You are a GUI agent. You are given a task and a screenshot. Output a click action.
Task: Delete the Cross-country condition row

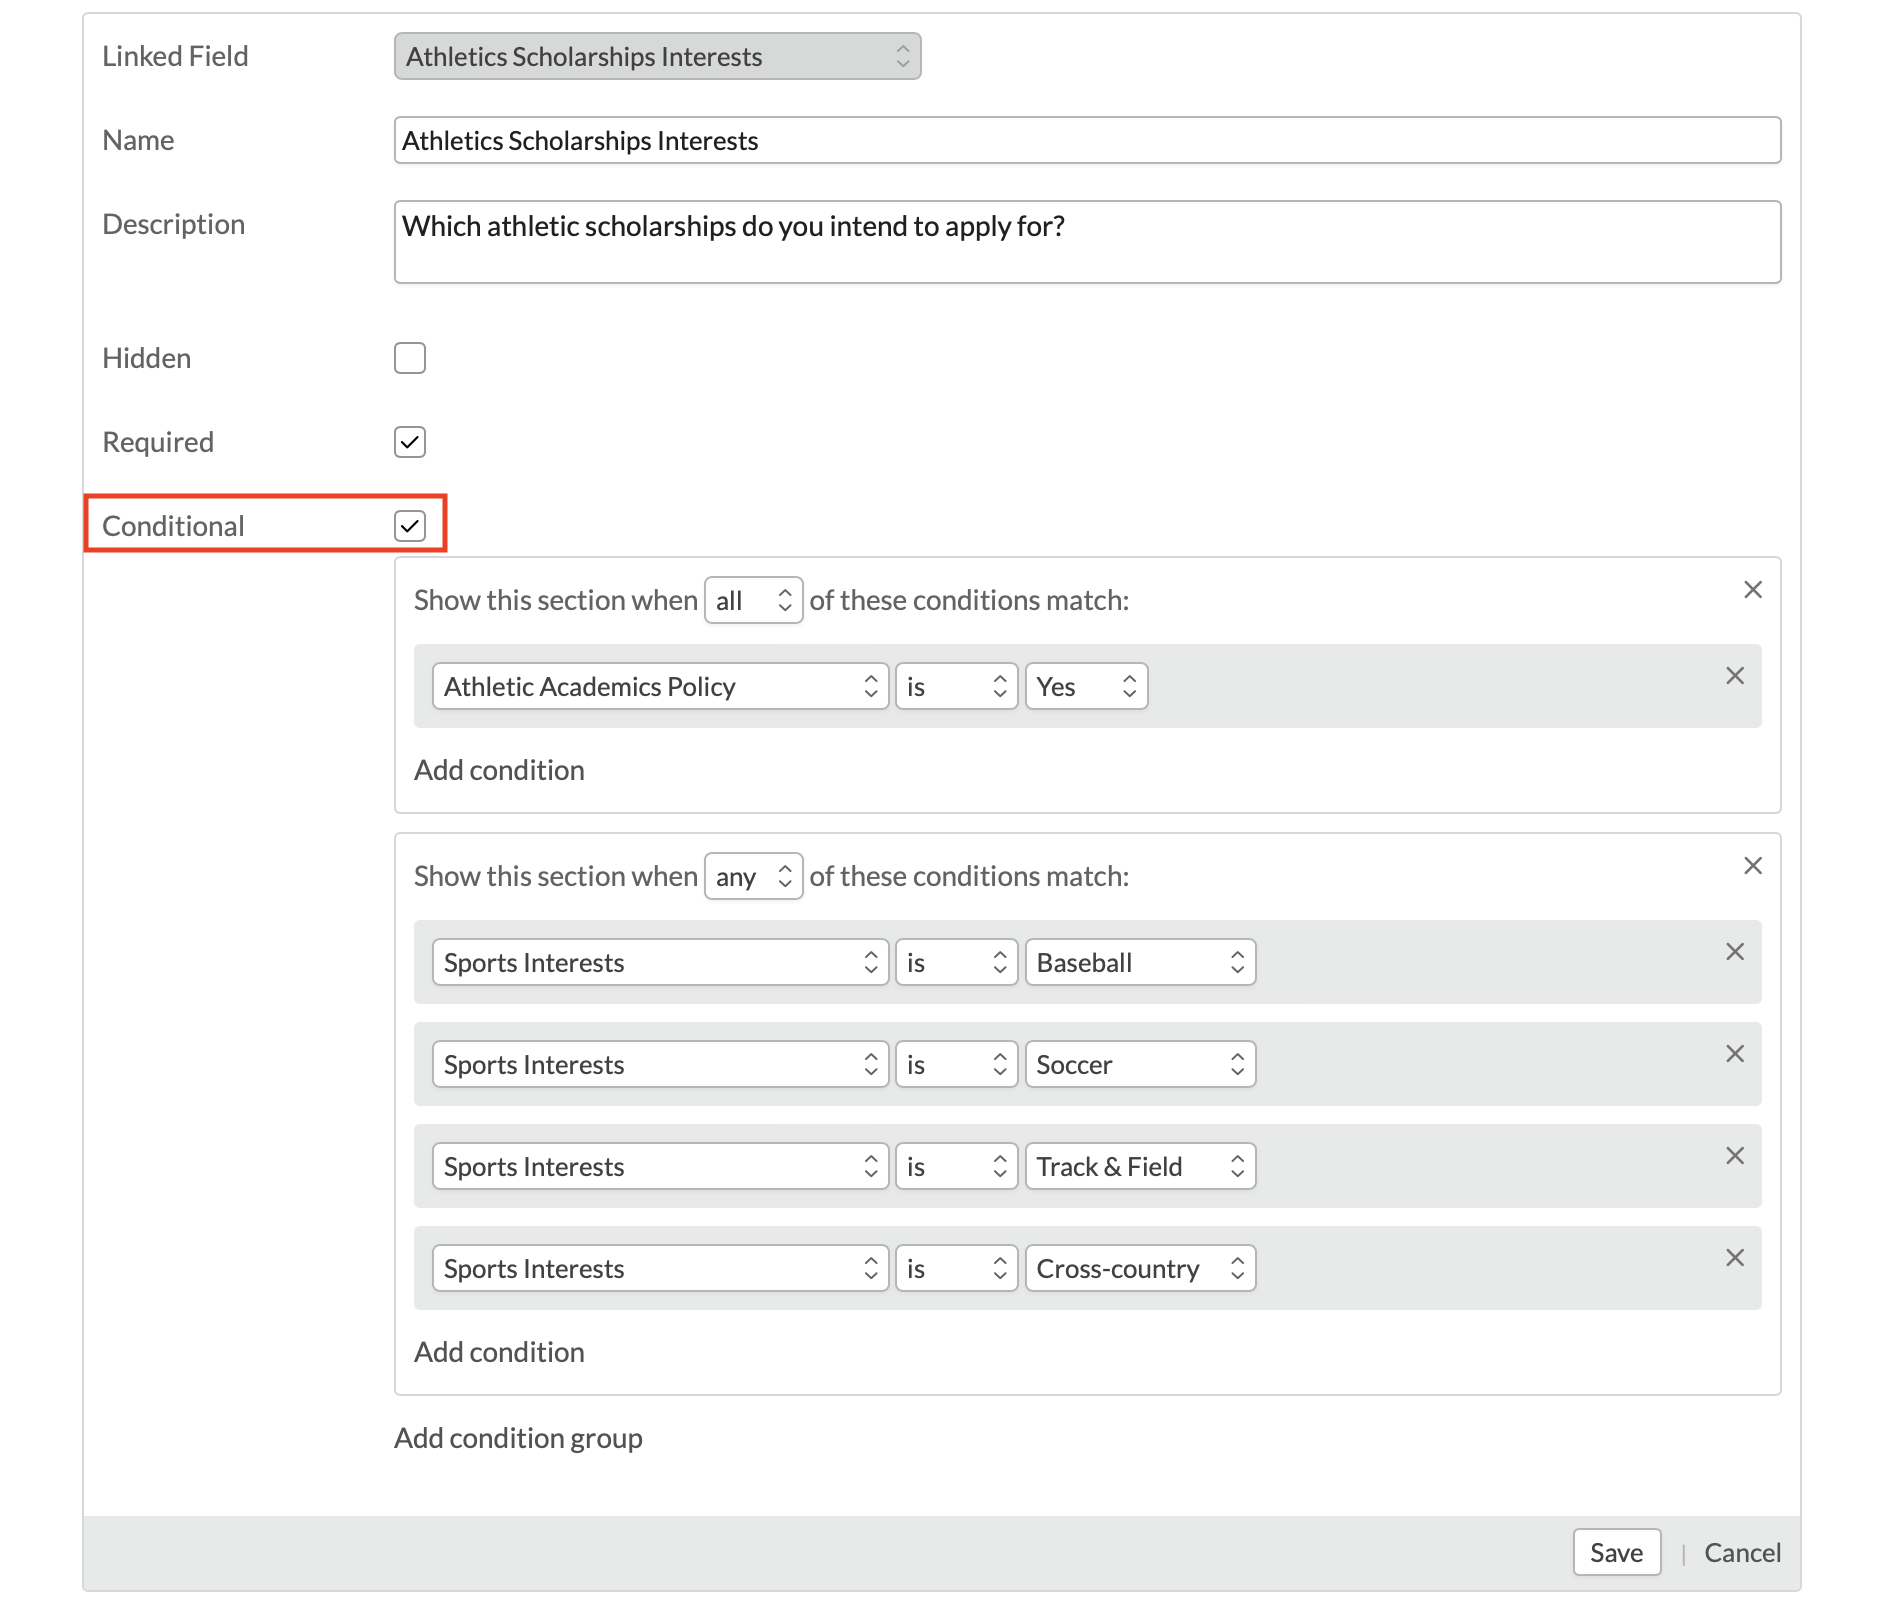(x=1735, y=1258)
